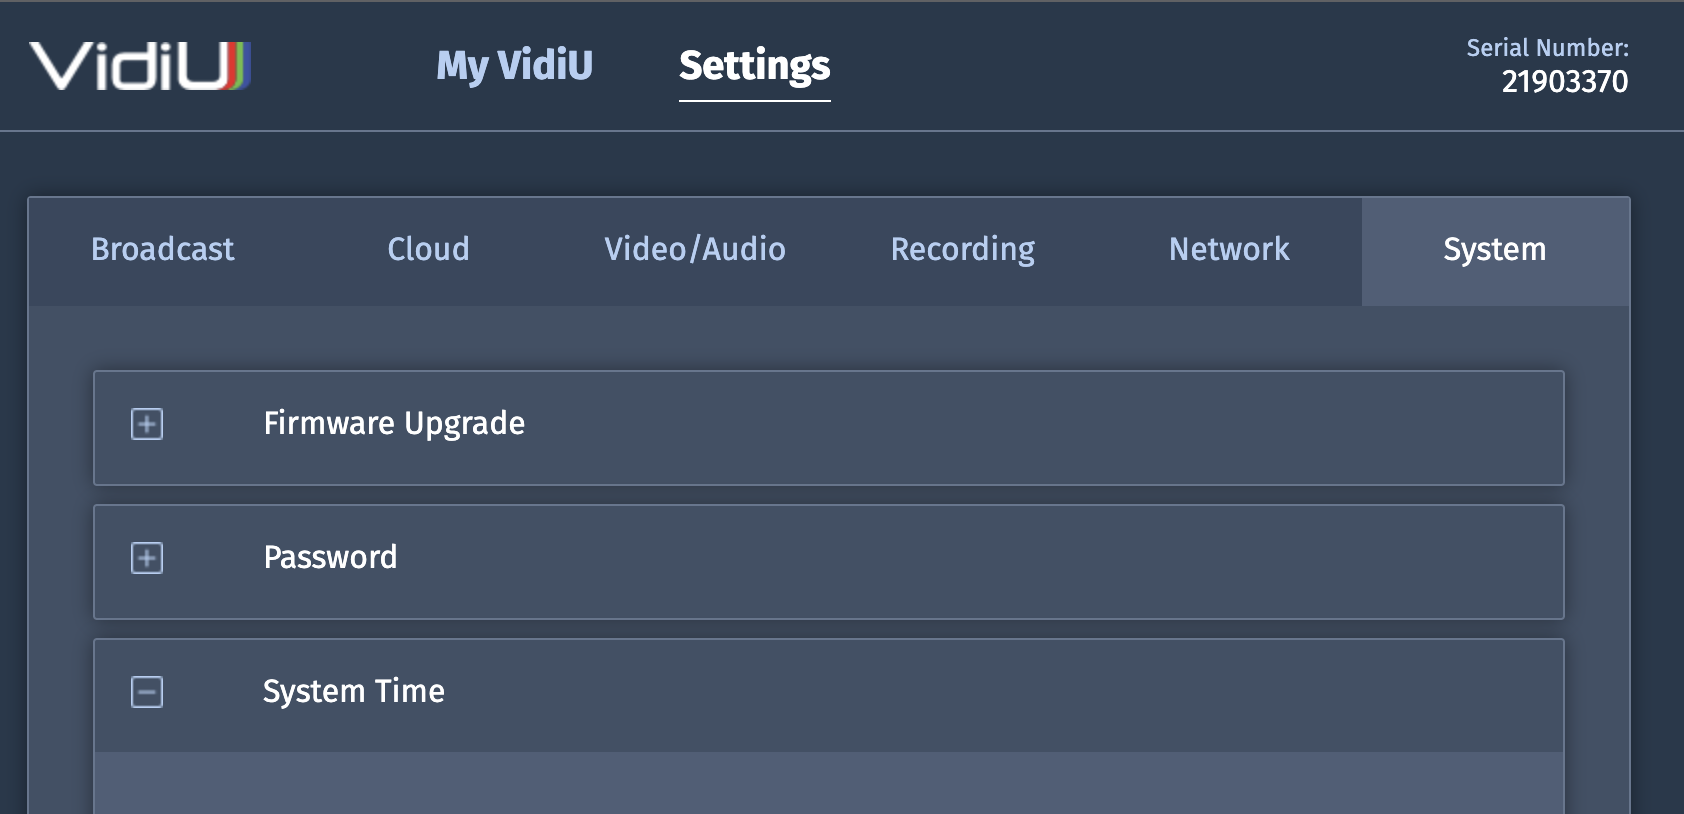Click the expanded System Time content area
The width and height of the screenshot is (1684, 814).
coord(829,785)
